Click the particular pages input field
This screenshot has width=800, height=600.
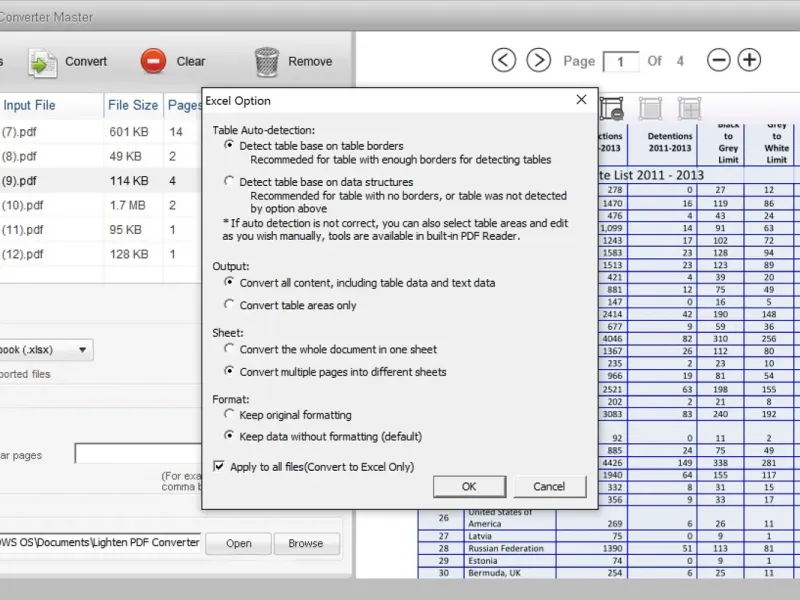tap(138, 454)
